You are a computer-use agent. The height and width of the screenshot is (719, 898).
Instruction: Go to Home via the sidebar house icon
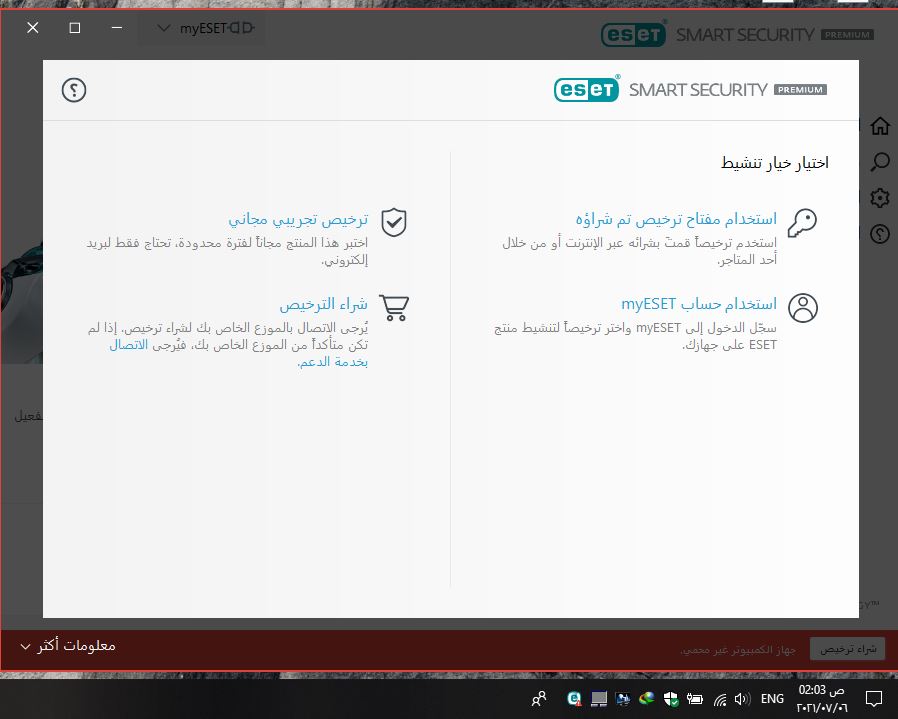[x=880, y=125]
